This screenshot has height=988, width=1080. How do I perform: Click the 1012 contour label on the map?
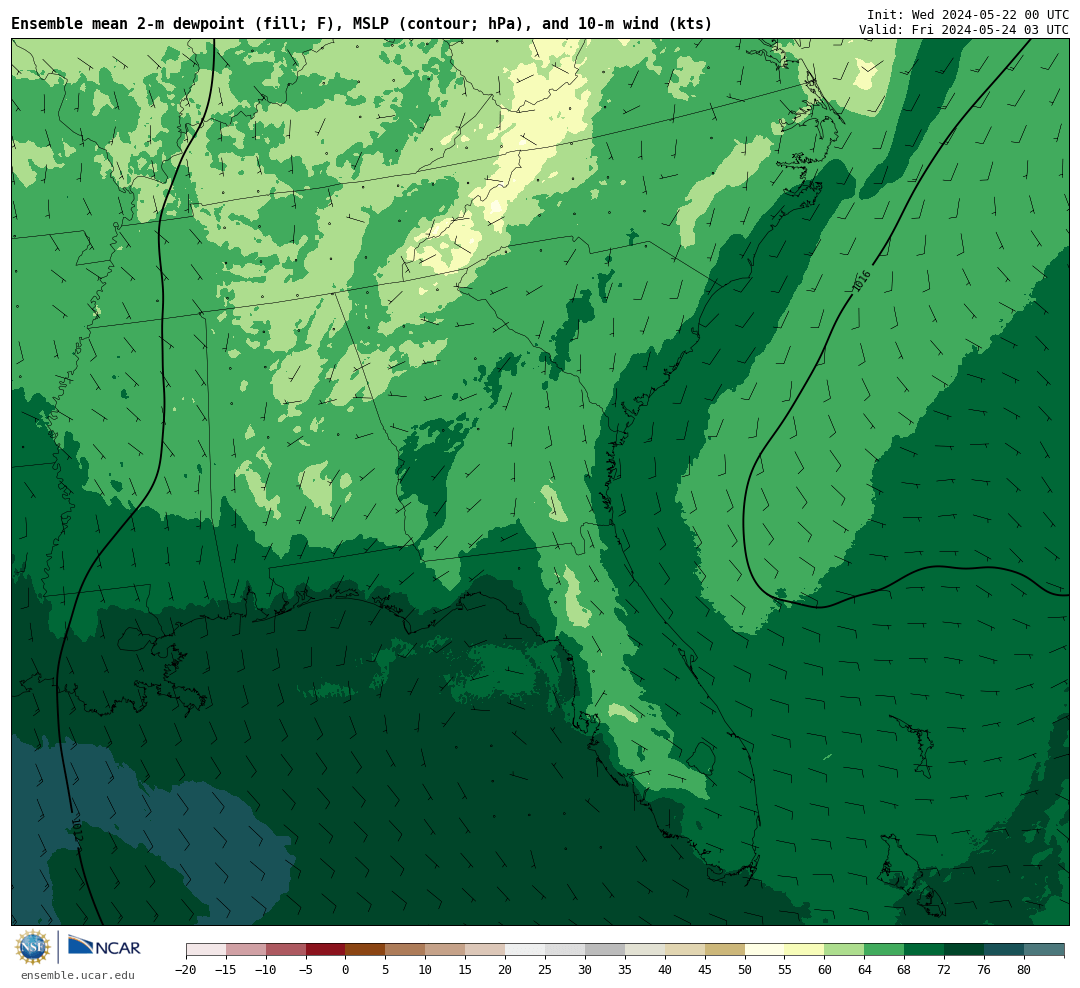point(77,829)
